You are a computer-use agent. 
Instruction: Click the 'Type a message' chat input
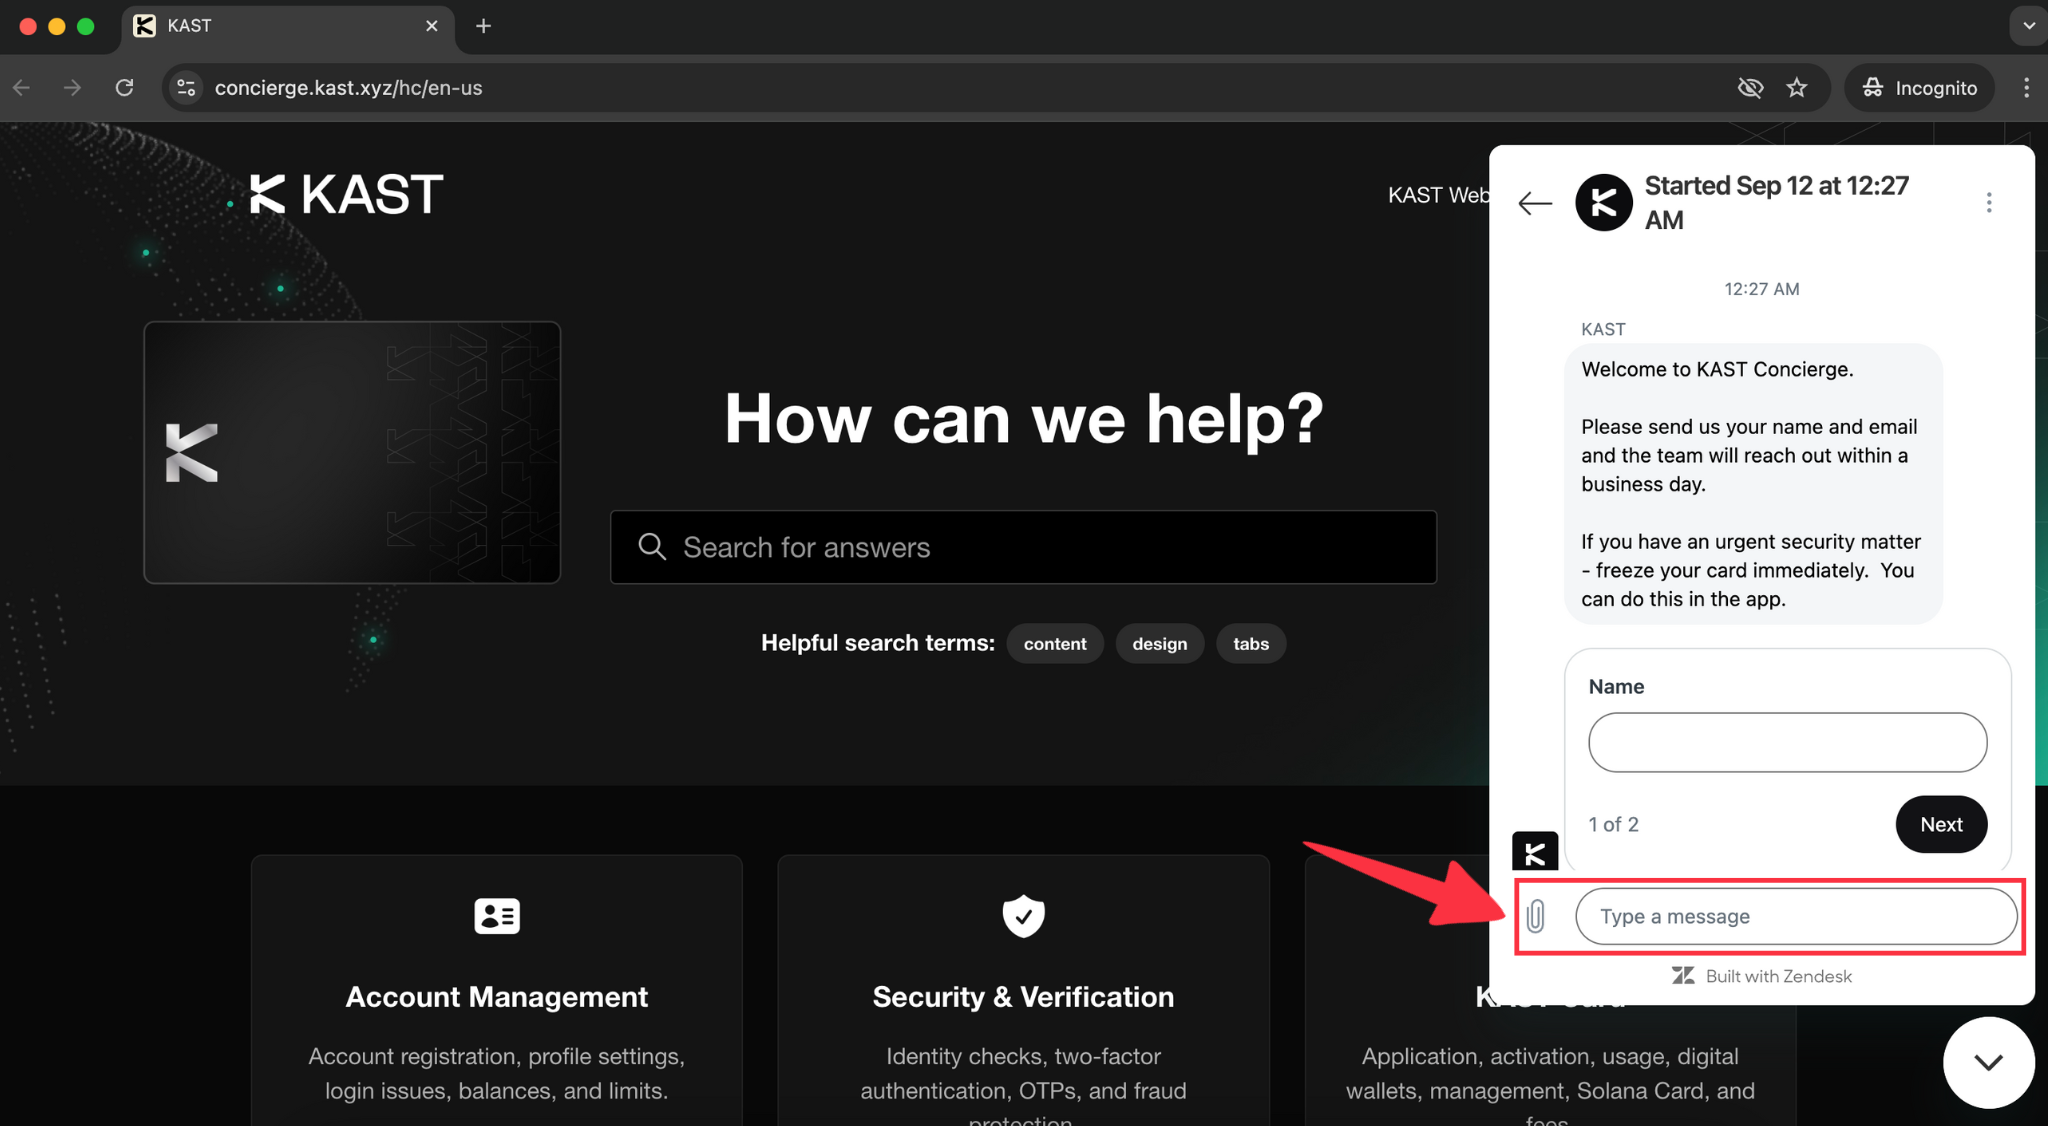(x=1796, y=916)
